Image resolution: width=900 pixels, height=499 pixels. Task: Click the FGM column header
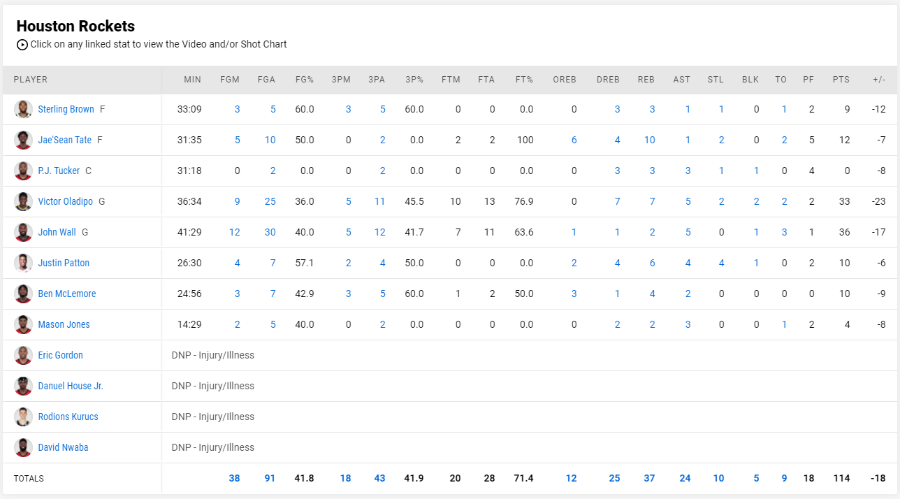[230, 80]
